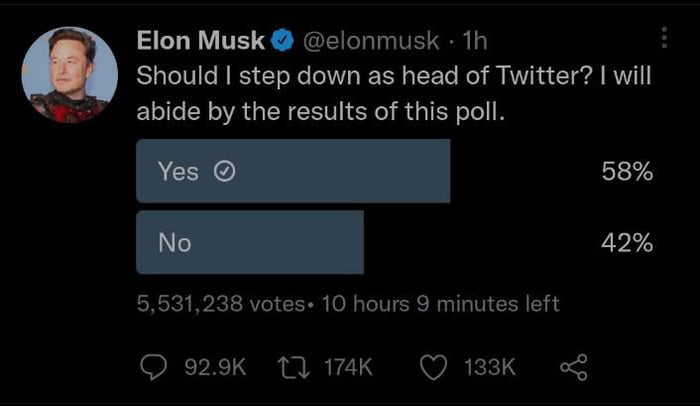Viewport: 700px width, 406px height.
Task: Open the Elon Musk display name link
Action: pyautogui.click(x=200, y=41)
